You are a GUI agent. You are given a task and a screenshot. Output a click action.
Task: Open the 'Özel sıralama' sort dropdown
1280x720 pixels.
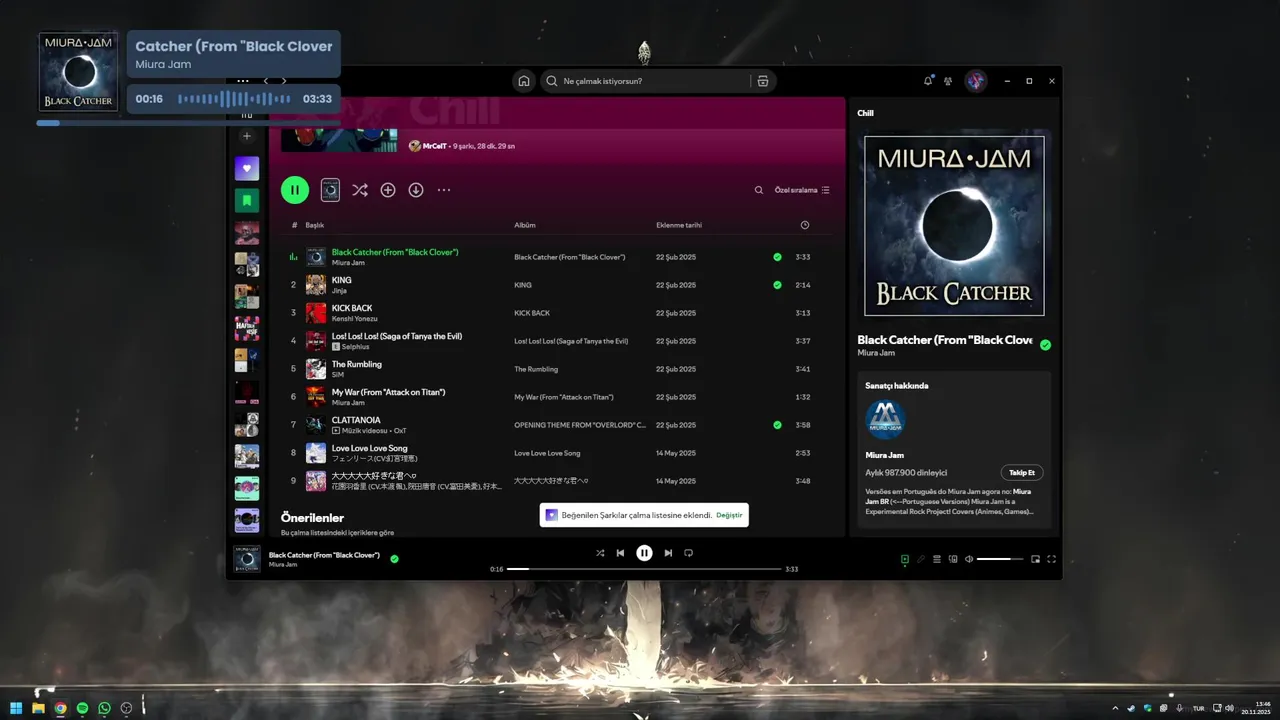[x=802, y=190]
